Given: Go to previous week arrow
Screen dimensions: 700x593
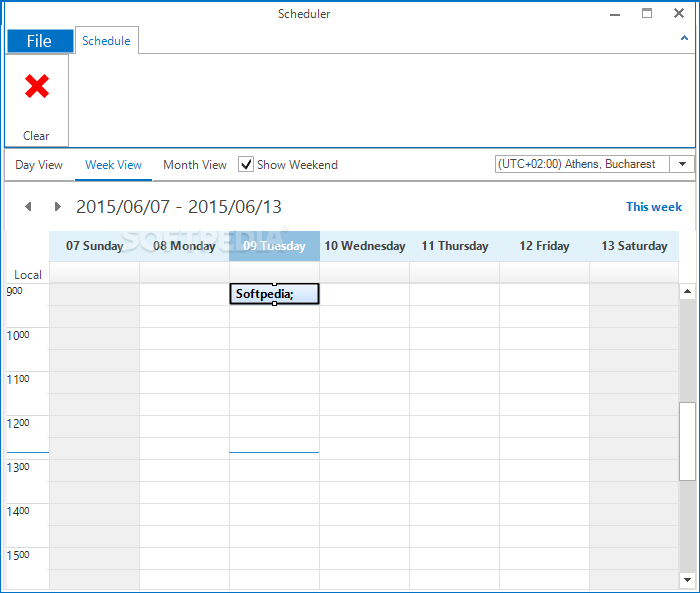Looking at the screenshot, I should click(28, 206).
